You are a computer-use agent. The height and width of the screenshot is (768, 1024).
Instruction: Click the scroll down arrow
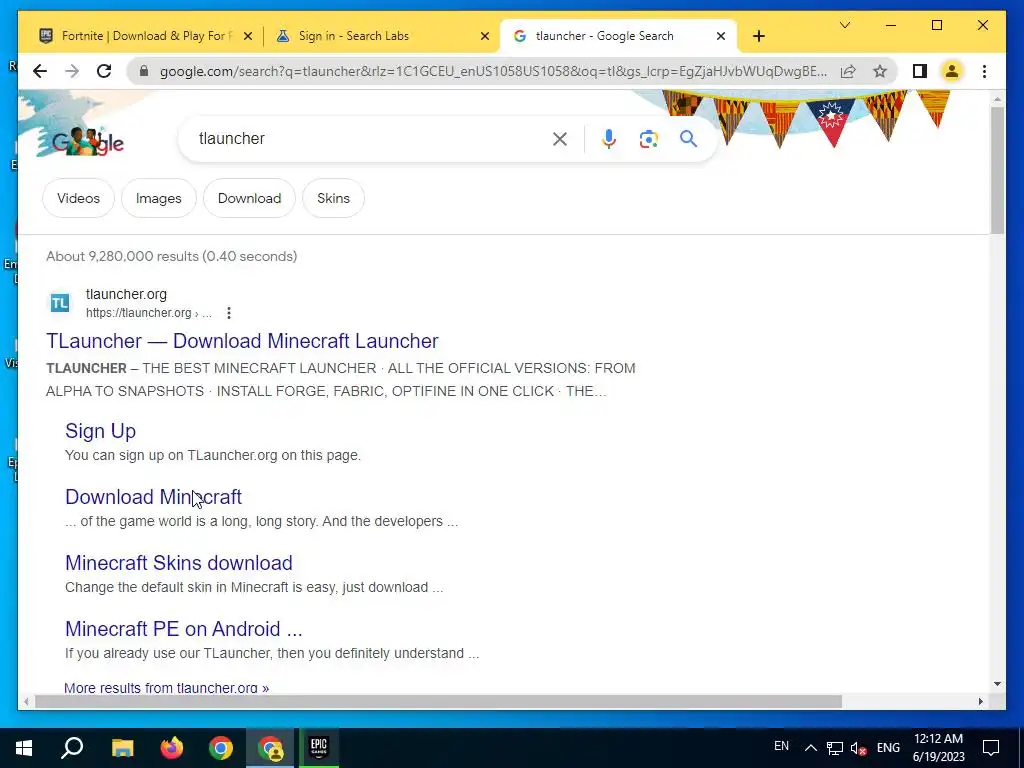tap(997, 684)
